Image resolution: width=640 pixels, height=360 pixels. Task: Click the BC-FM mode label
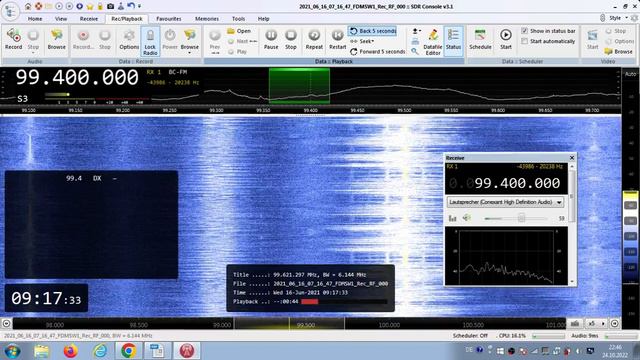click(178, 72)
